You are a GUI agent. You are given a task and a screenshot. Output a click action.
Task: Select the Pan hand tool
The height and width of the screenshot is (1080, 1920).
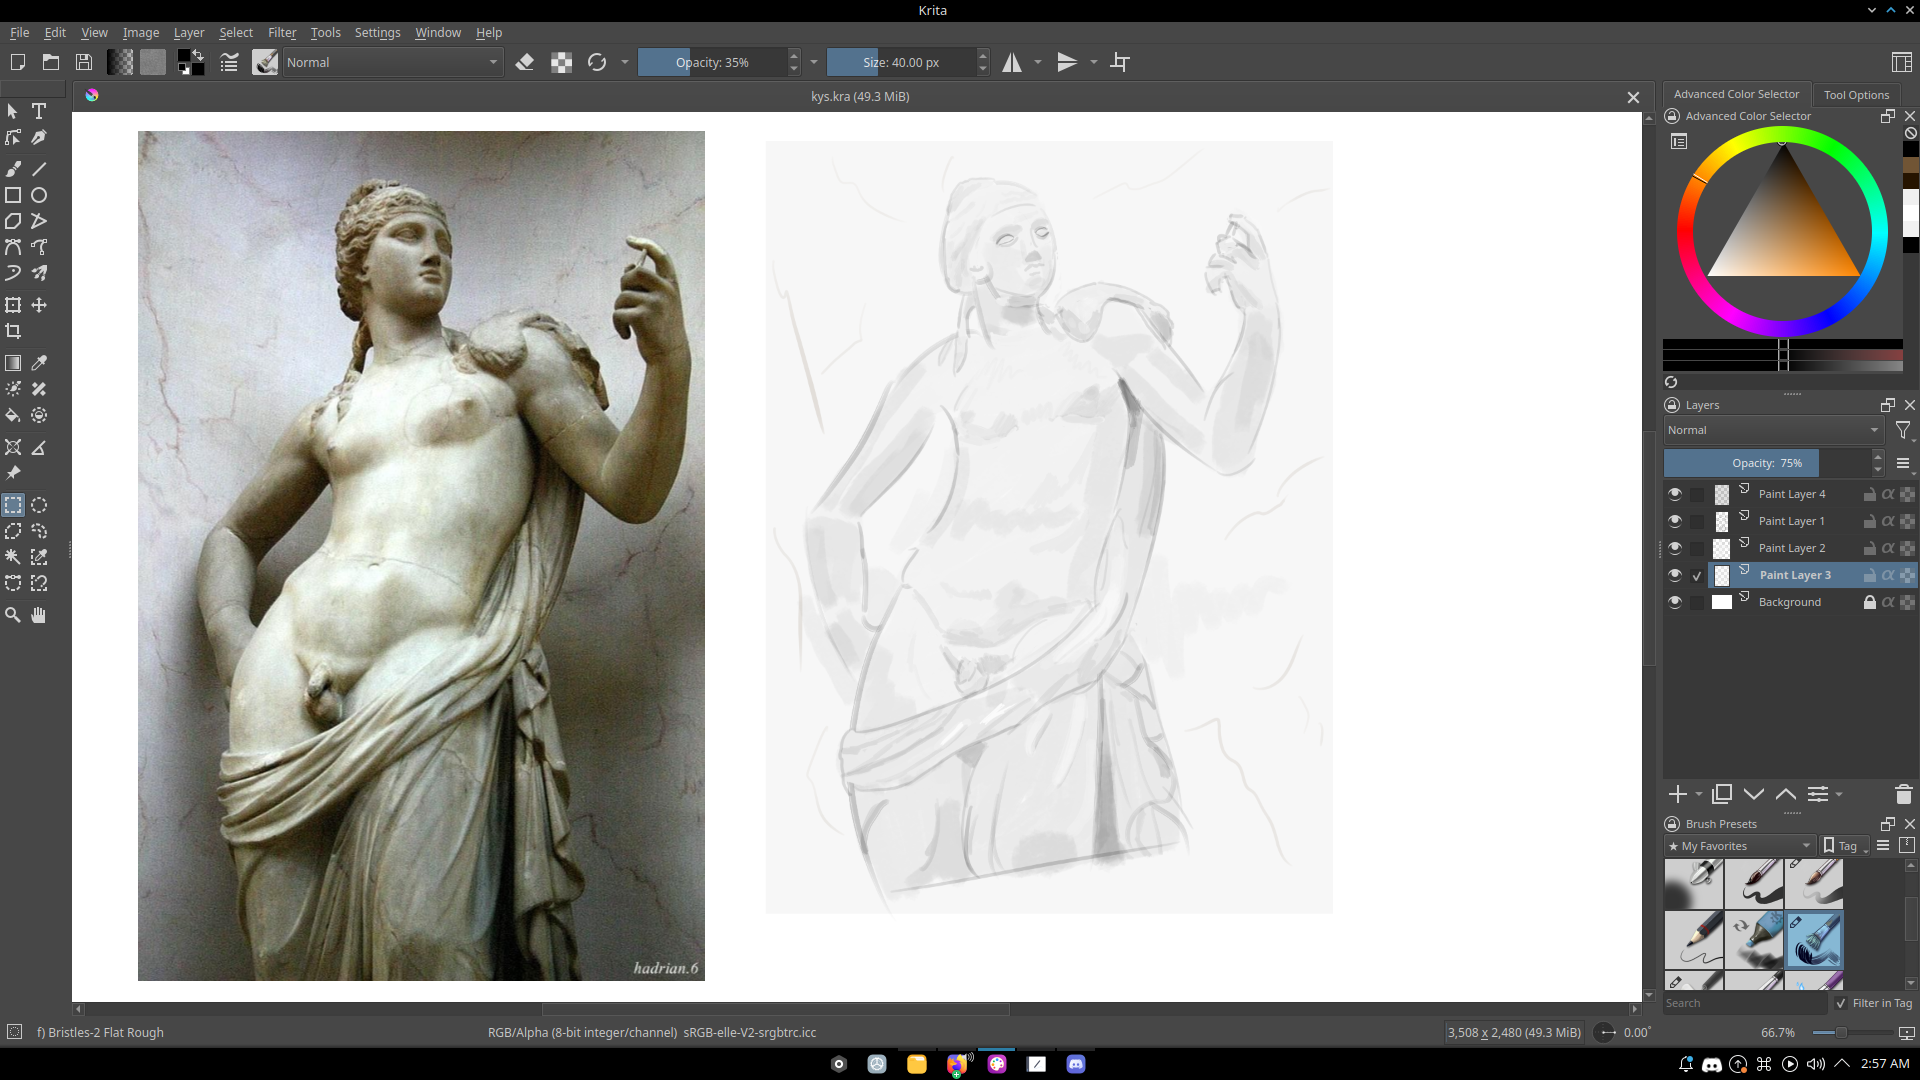pyautogui.click(x=39, y=615)
